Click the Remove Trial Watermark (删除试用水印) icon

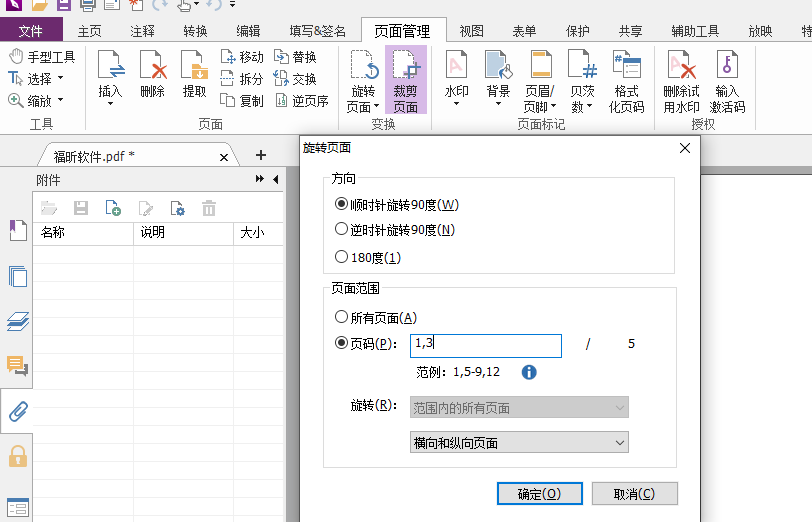[x=682, y=66]
